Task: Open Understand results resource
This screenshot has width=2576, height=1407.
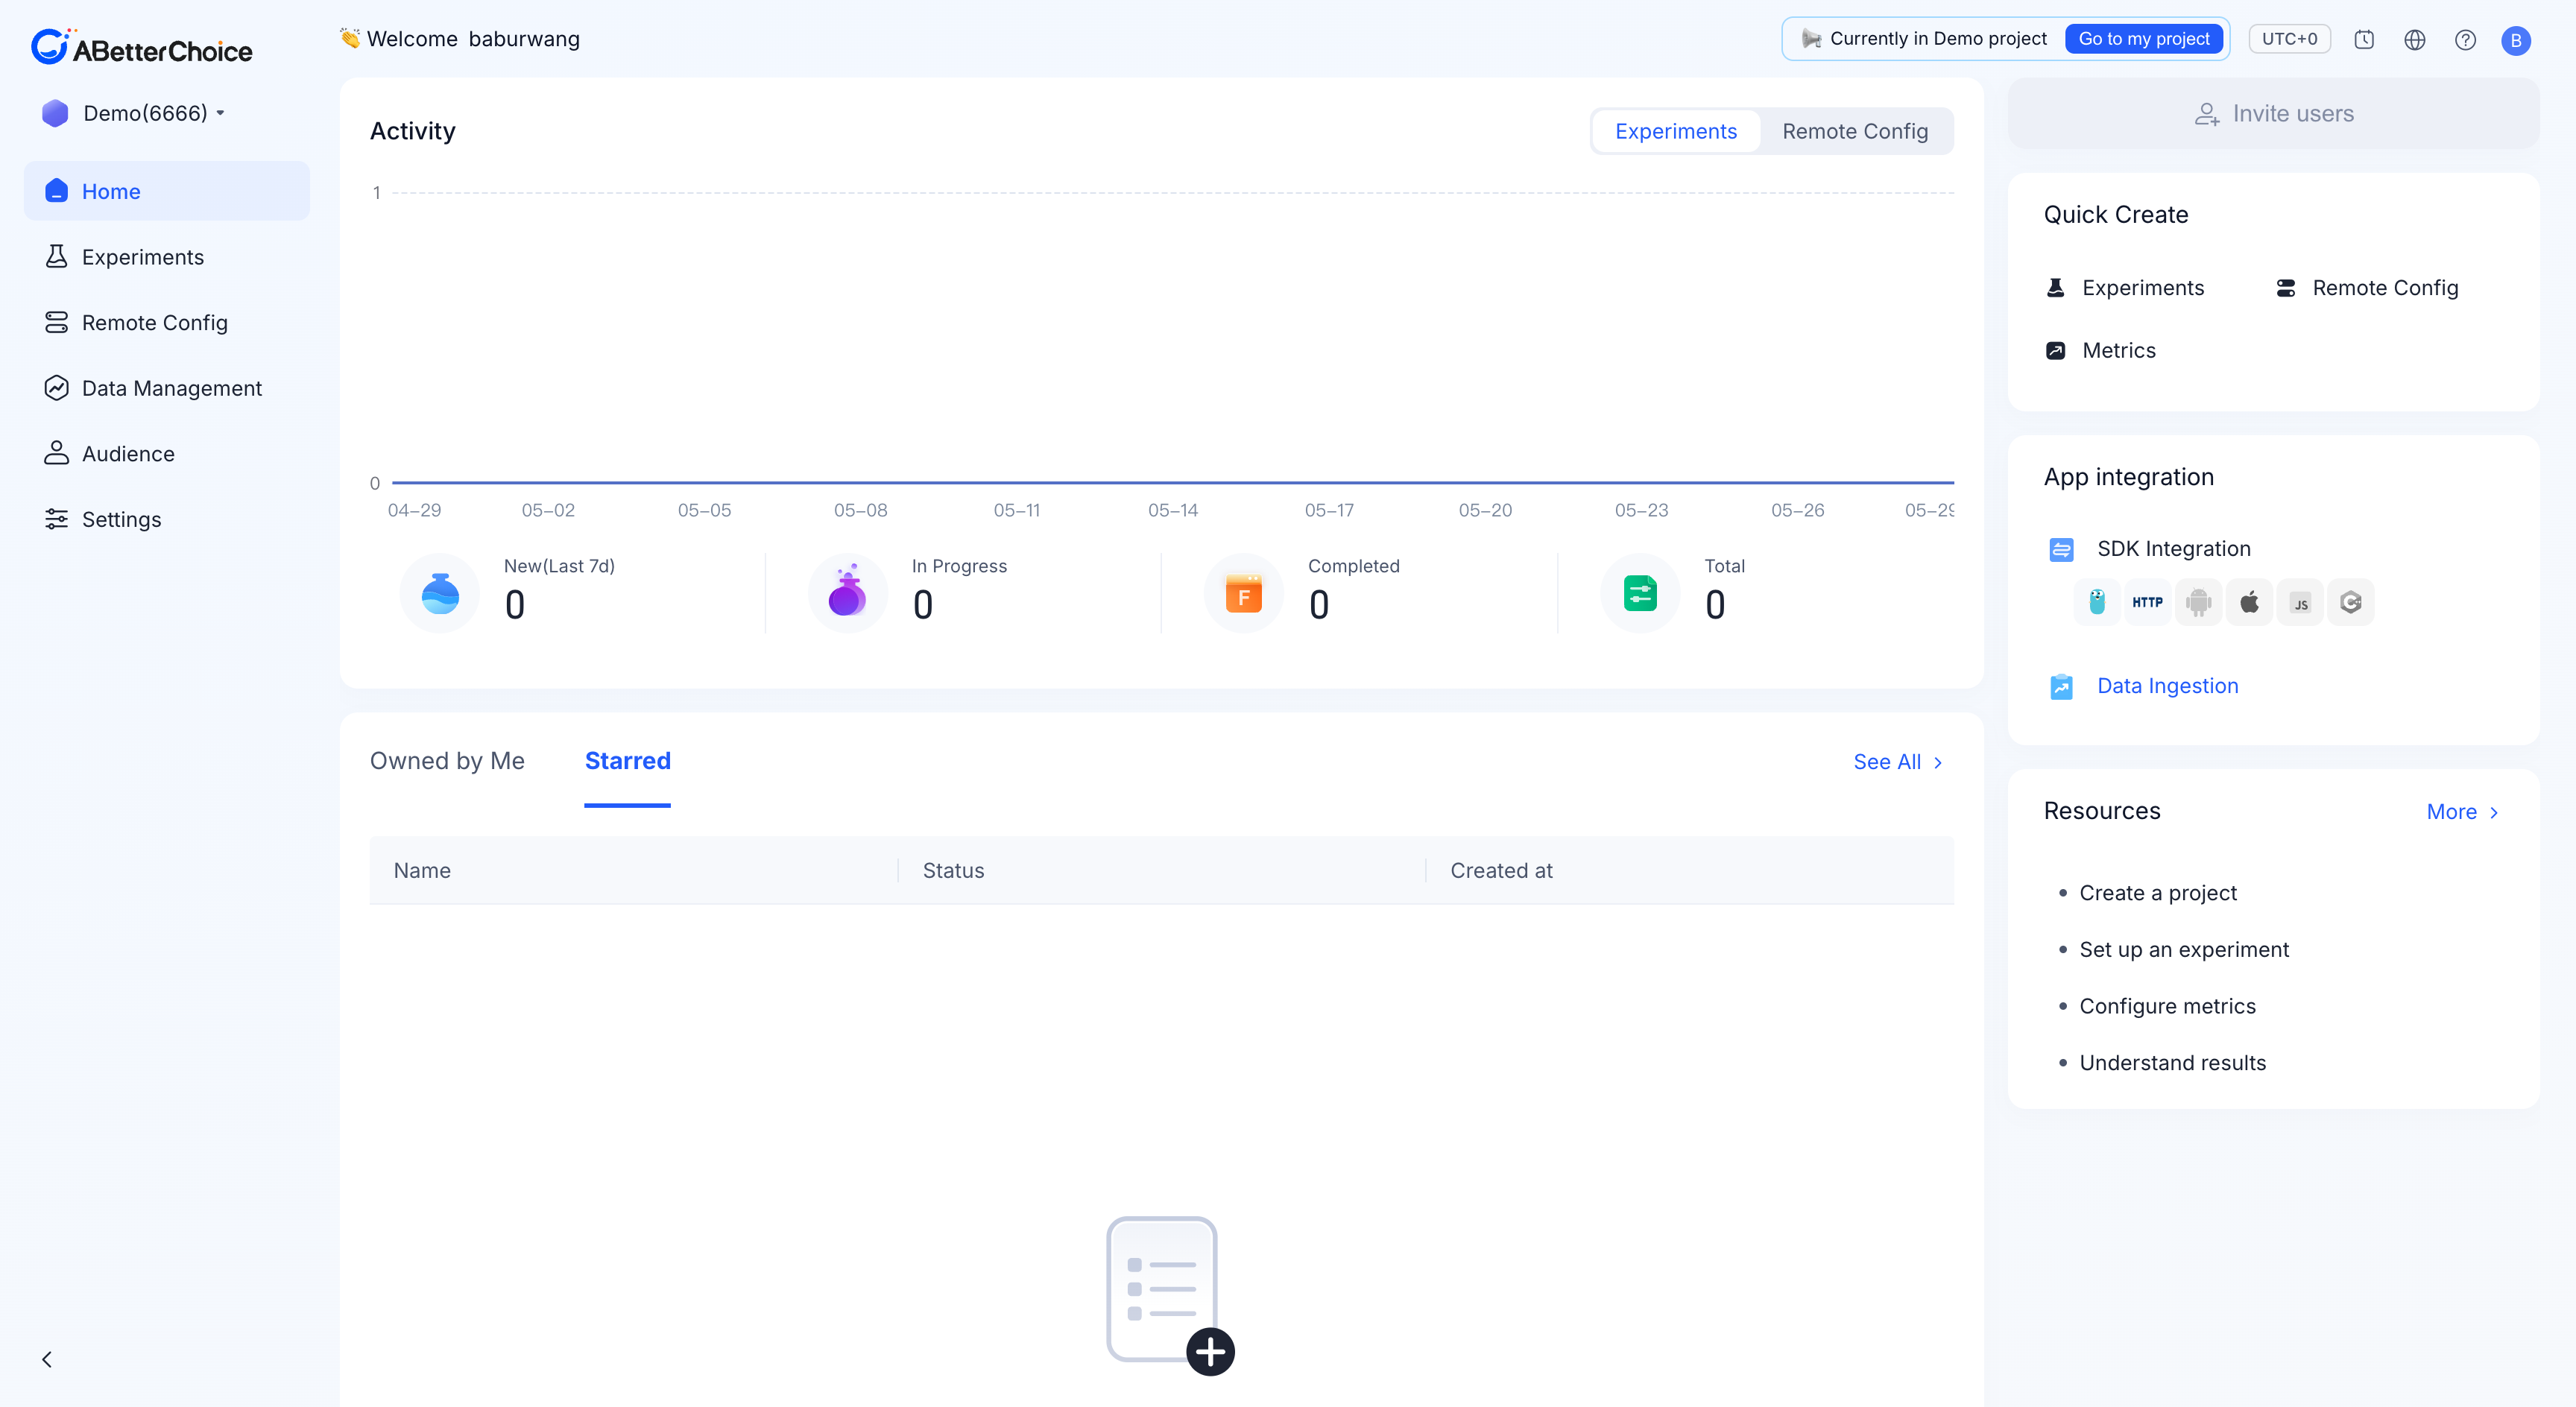Action: [x=2172, y=1063]
